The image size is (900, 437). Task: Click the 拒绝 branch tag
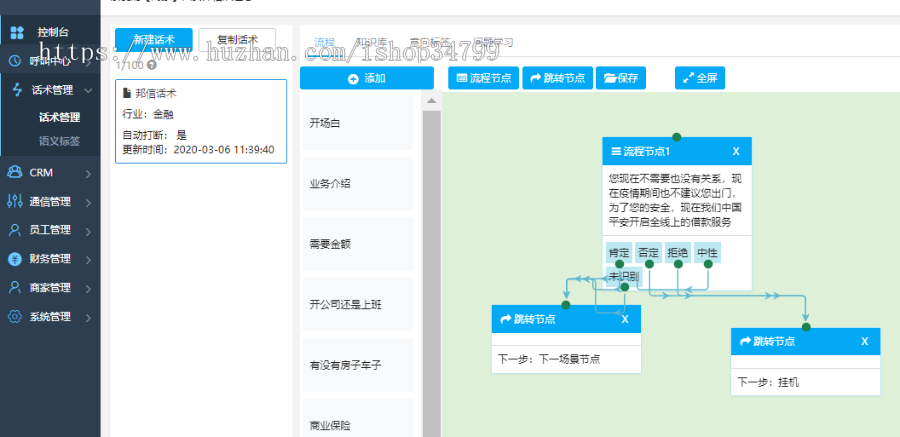[x=678, y=253]
